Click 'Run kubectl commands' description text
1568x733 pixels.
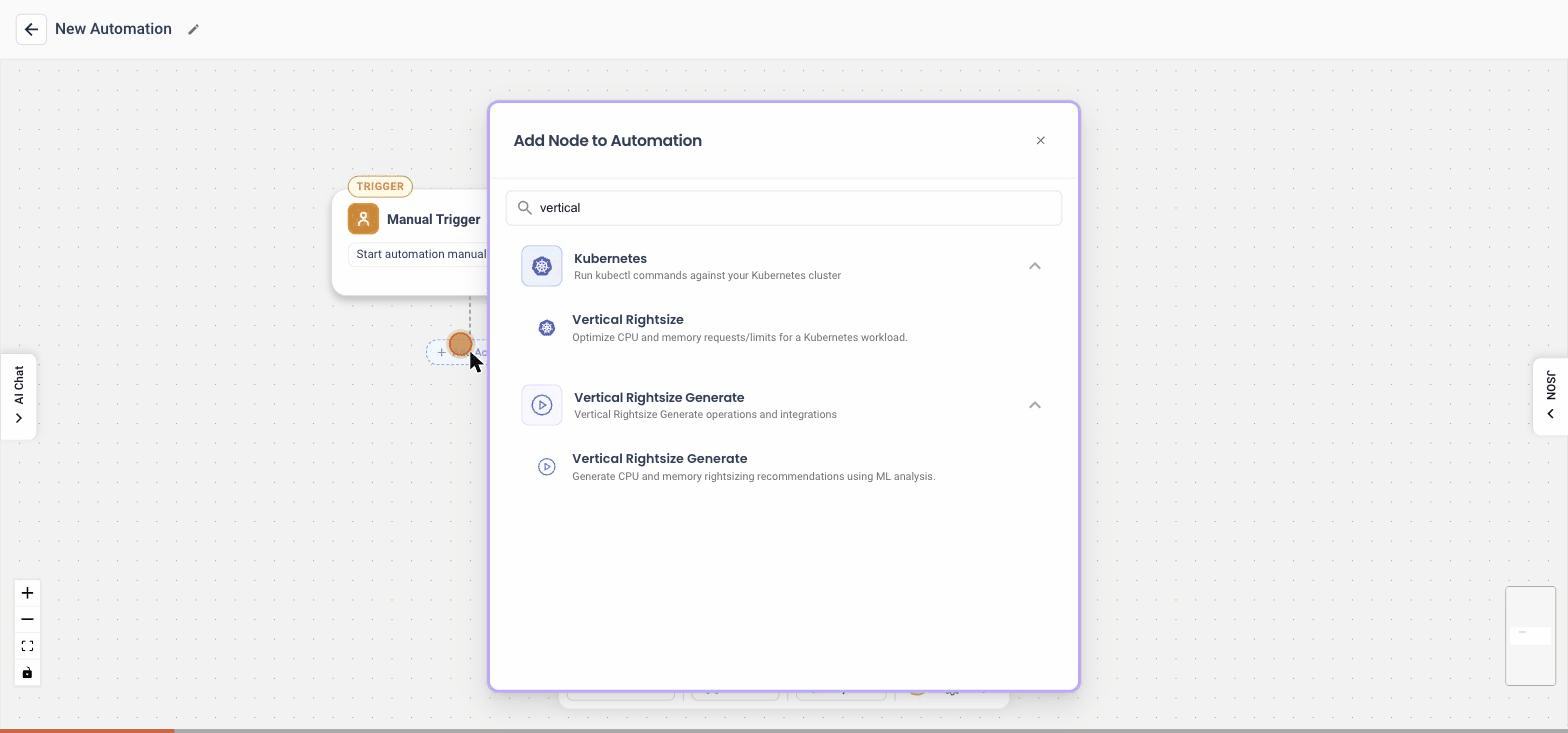pos(707,275)
